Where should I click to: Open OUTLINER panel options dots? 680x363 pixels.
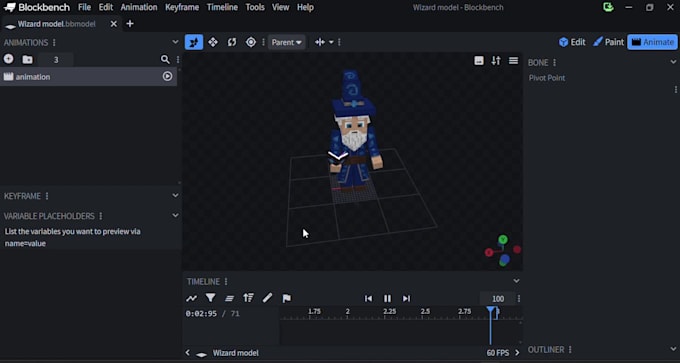[x=570, y=350]
